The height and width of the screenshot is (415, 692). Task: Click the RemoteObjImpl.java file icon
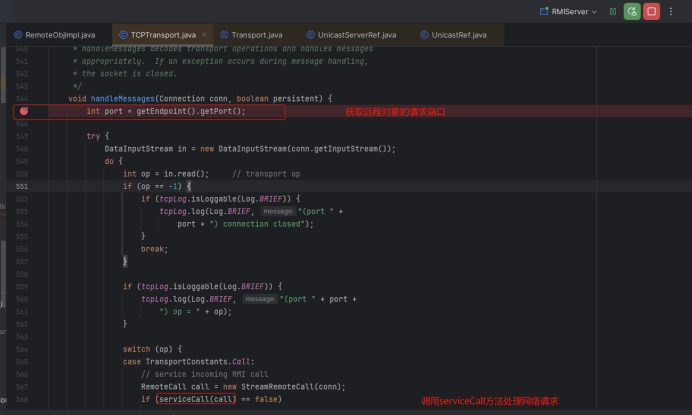pyautogui.click(x=18, y=34)
